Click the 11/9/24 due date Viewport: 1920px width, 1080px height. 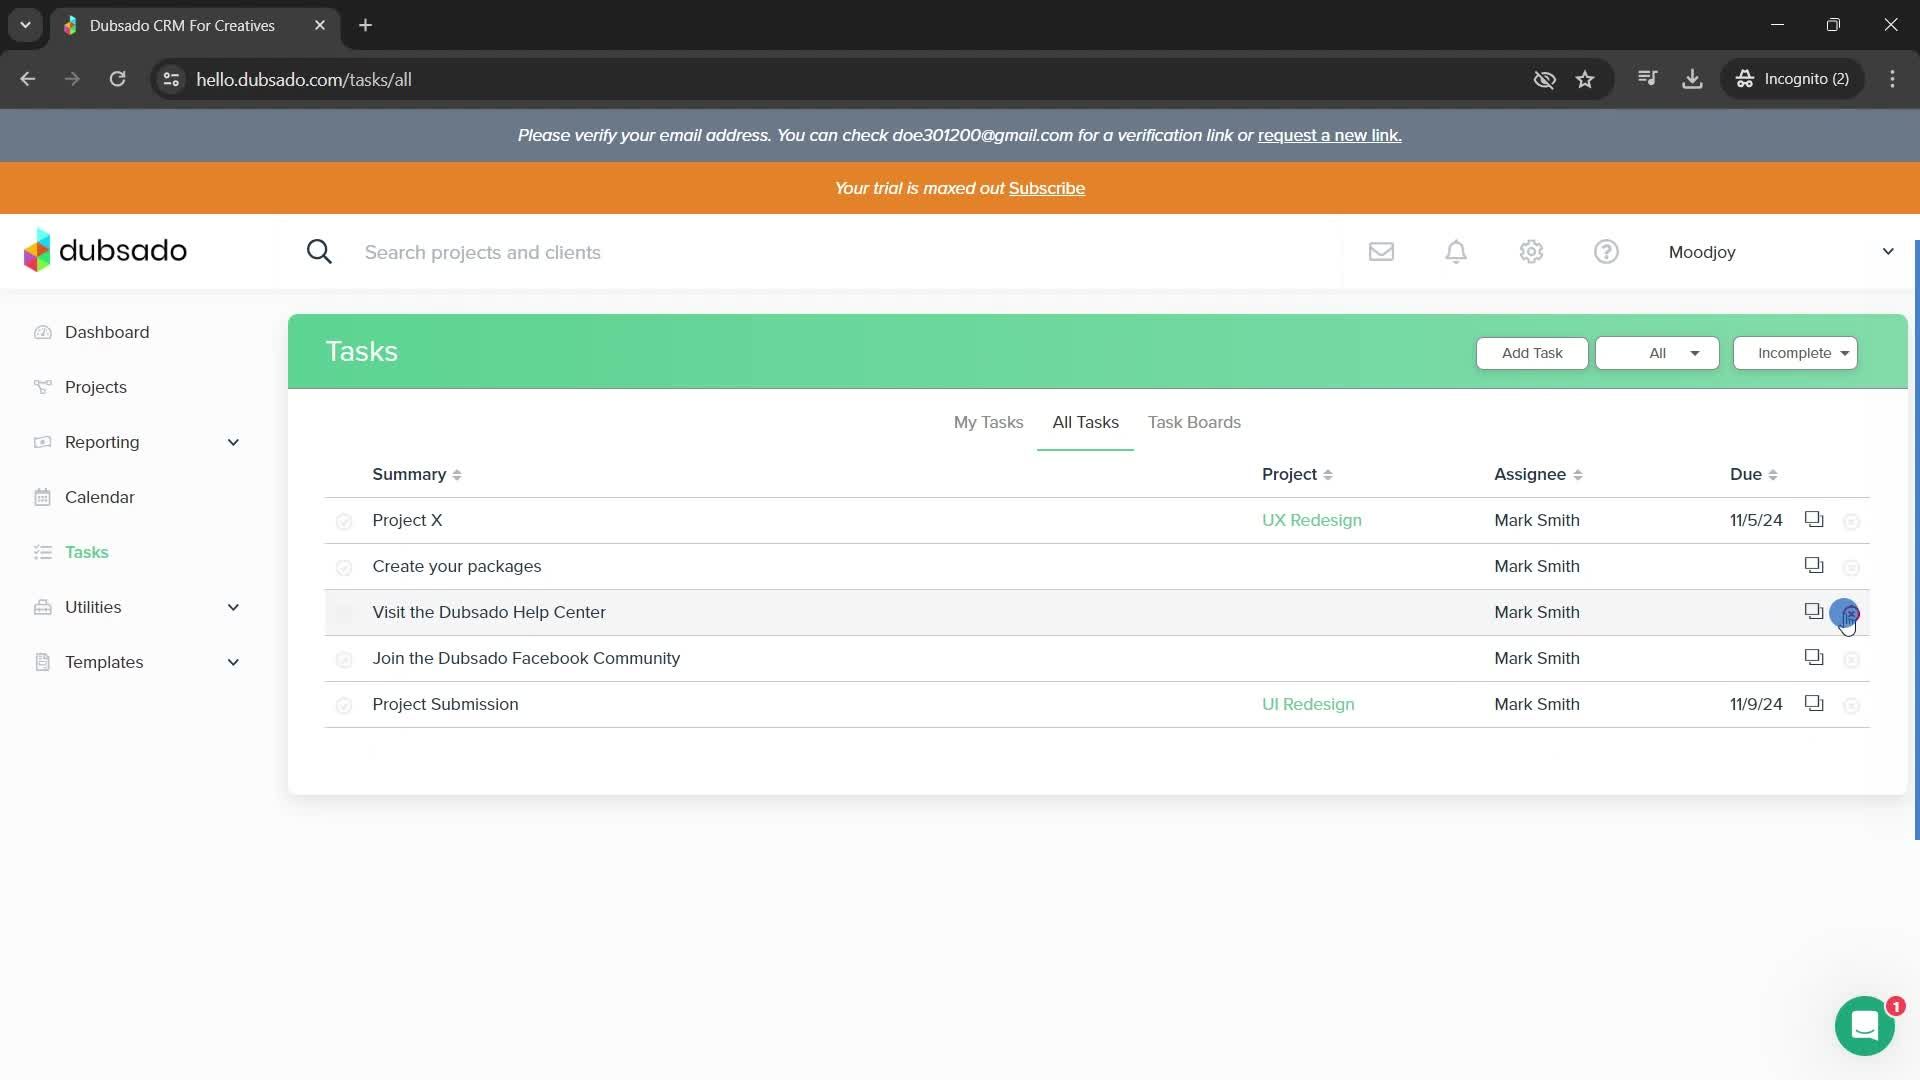coord(1756,704)
